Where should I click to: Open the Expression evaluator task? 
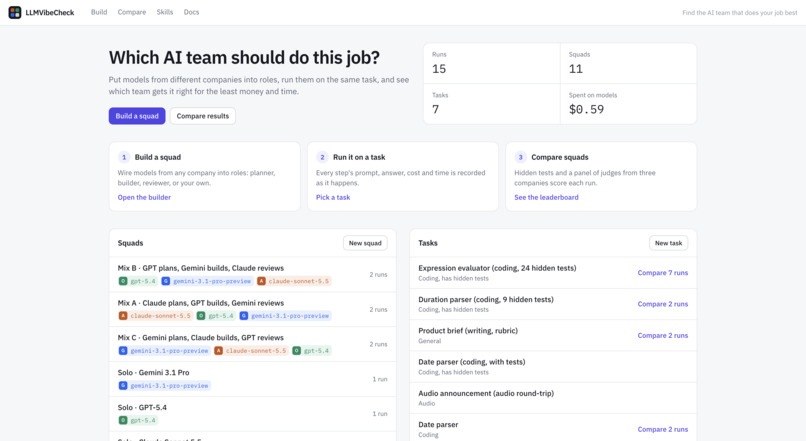tap(497, 268)
